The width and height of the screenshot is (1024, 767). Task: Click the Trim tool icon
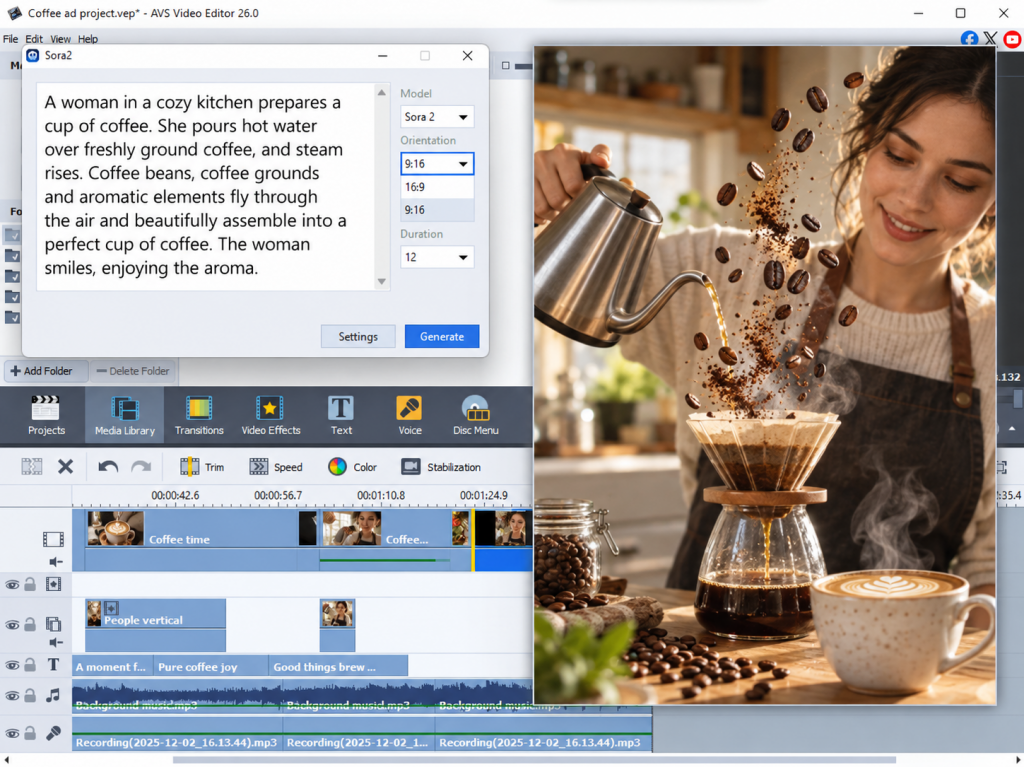[x=190, y=466]
